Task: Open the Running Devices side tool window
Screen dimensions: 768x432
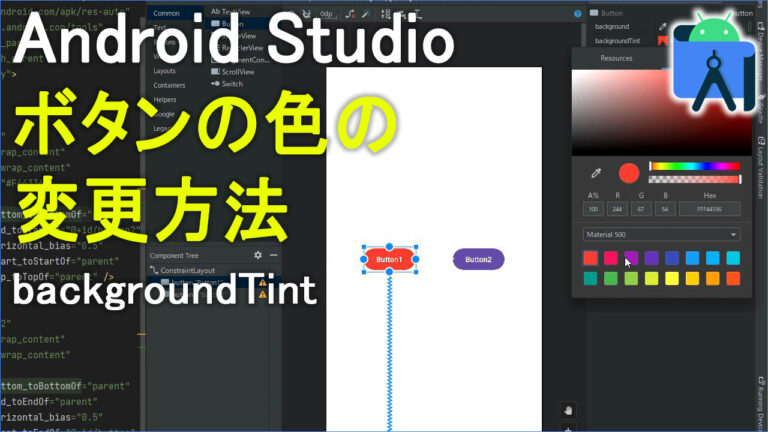Action: (761, 402)
